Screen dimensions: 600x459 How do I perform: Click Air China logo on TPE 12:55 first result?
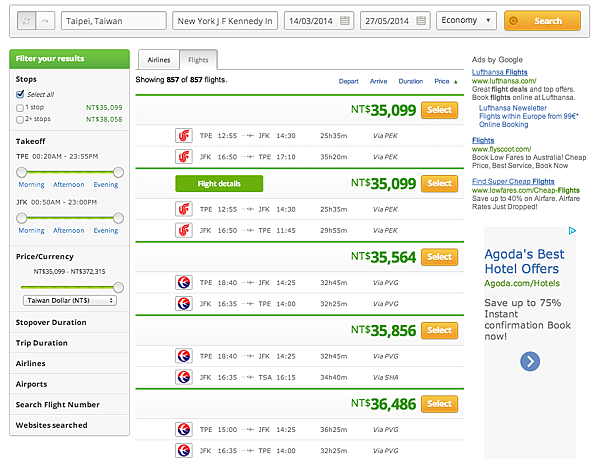click(x=184, y=135)
